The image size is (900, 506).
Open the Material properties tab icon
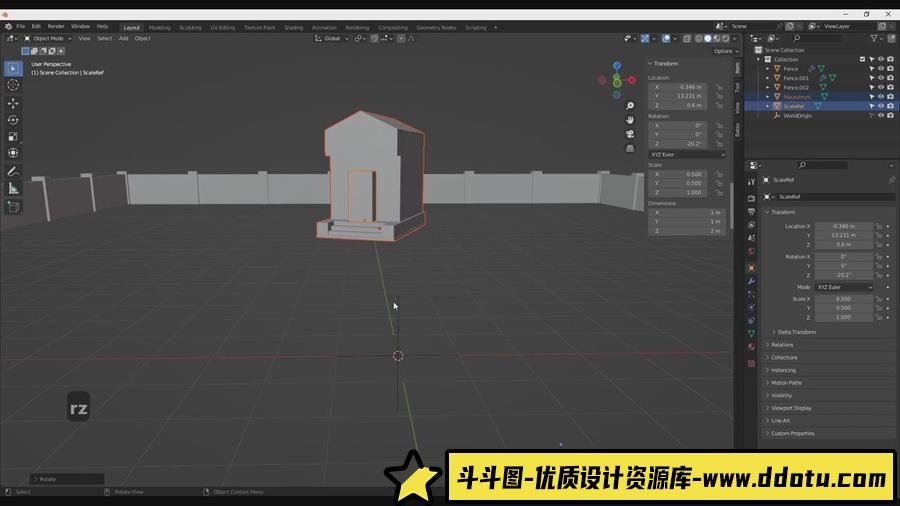tap(751, 347)
